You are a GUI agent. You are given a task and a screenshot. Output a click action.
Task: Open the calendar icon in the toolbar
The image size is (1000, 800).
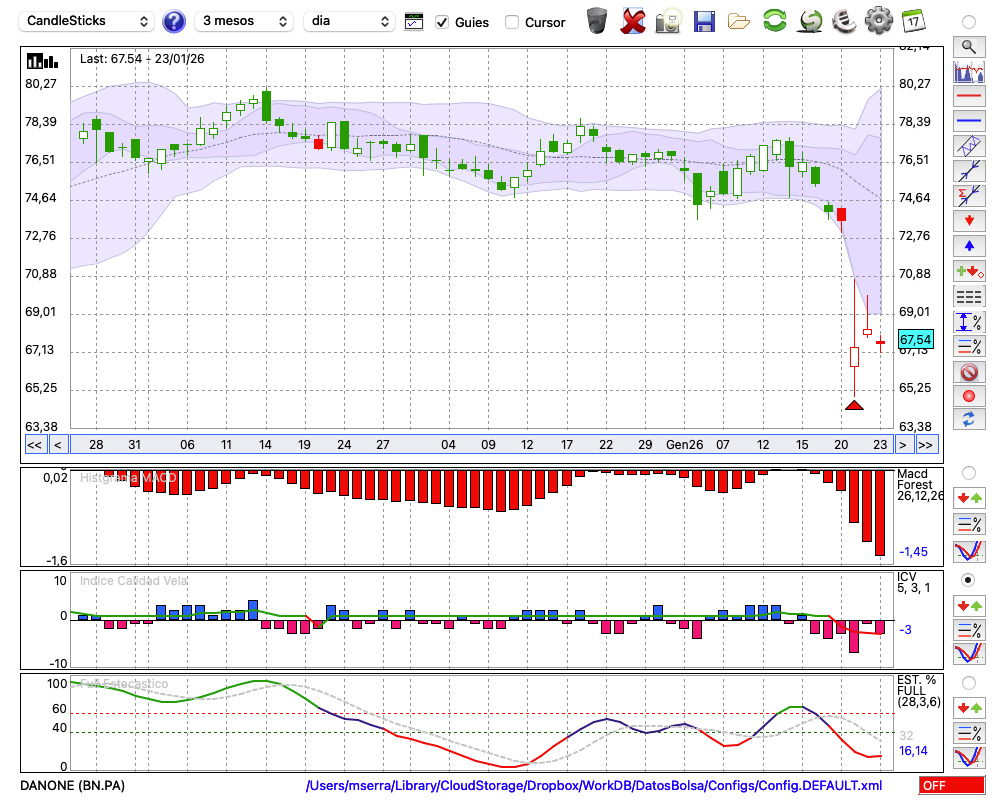tap(912, 20)
